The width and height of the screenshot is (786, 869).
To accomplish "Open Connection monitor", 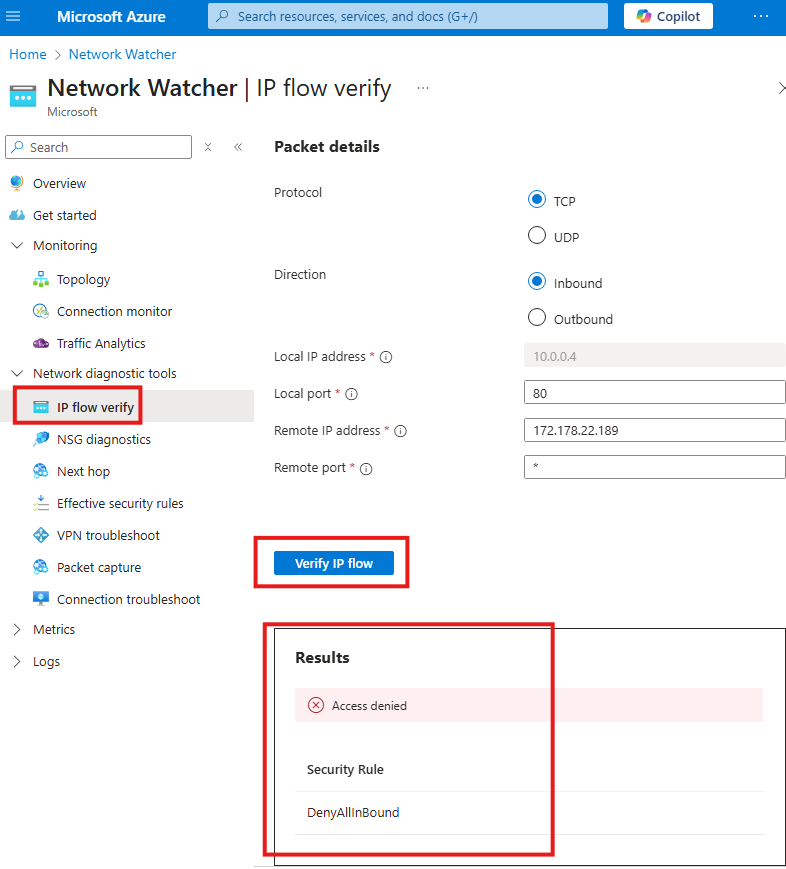I will (x=114, y=311).
